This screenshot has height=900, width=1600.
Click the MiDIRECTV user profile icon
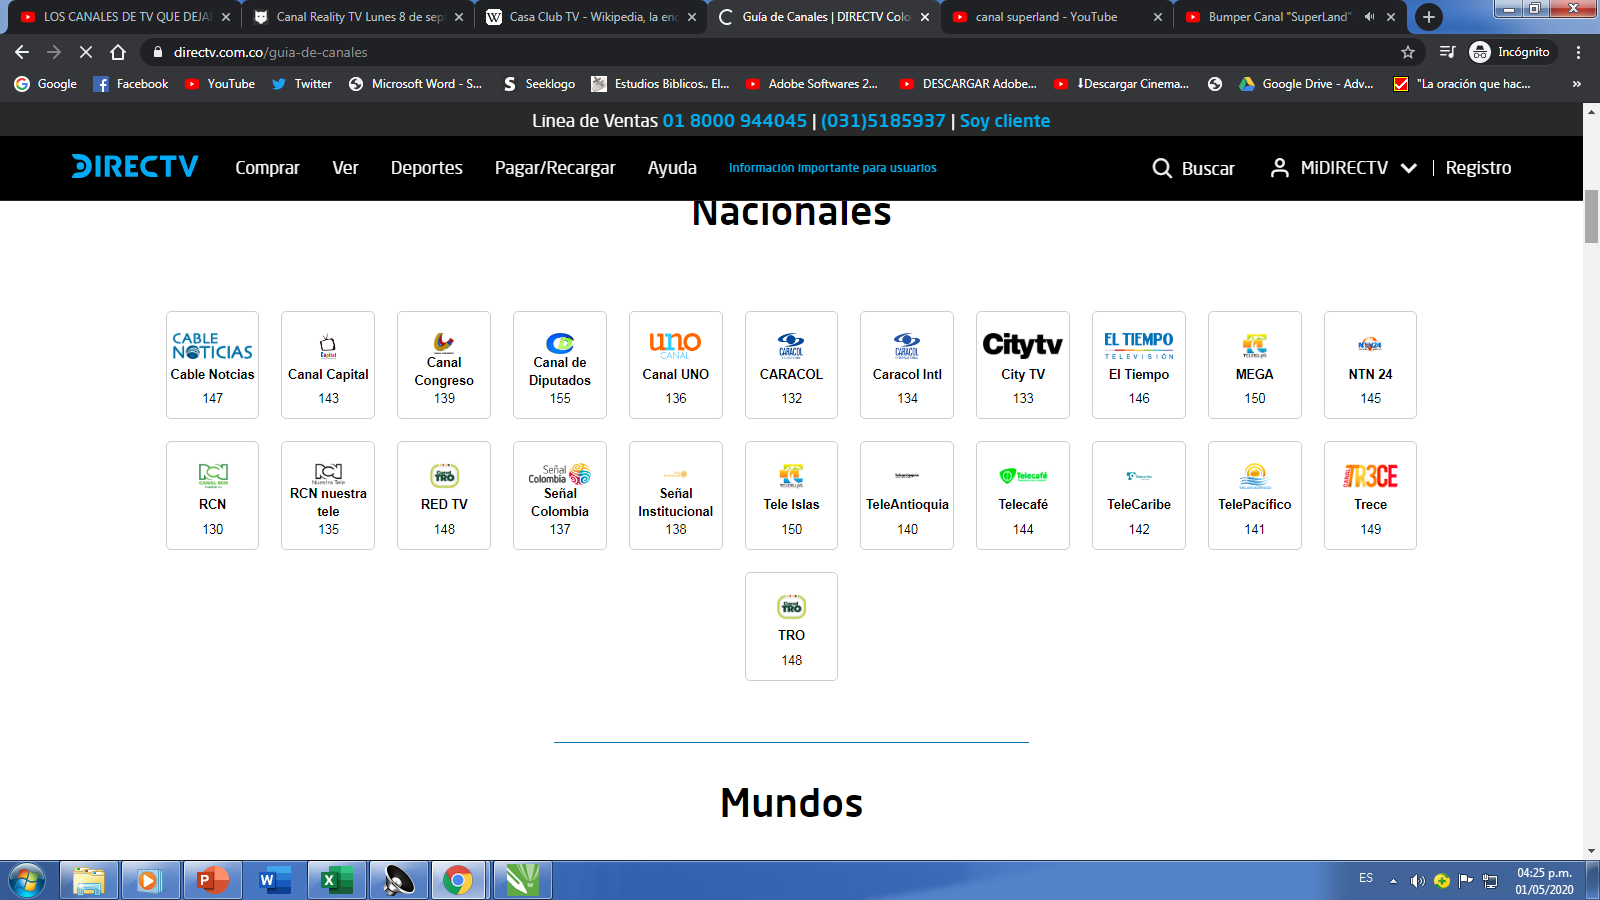point(1279,167)
